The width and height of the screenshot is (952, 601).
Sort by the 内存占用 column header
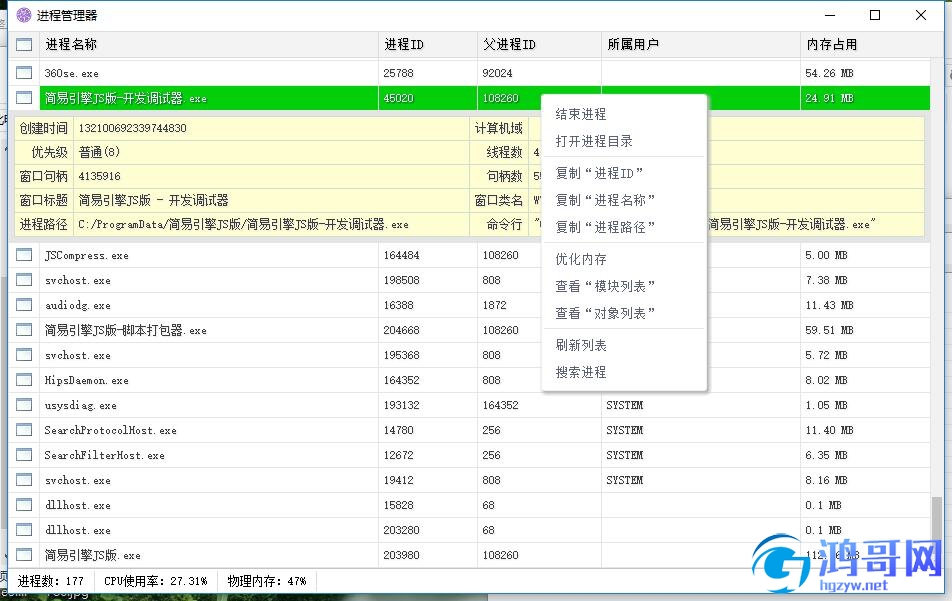[x=865, y=44]
